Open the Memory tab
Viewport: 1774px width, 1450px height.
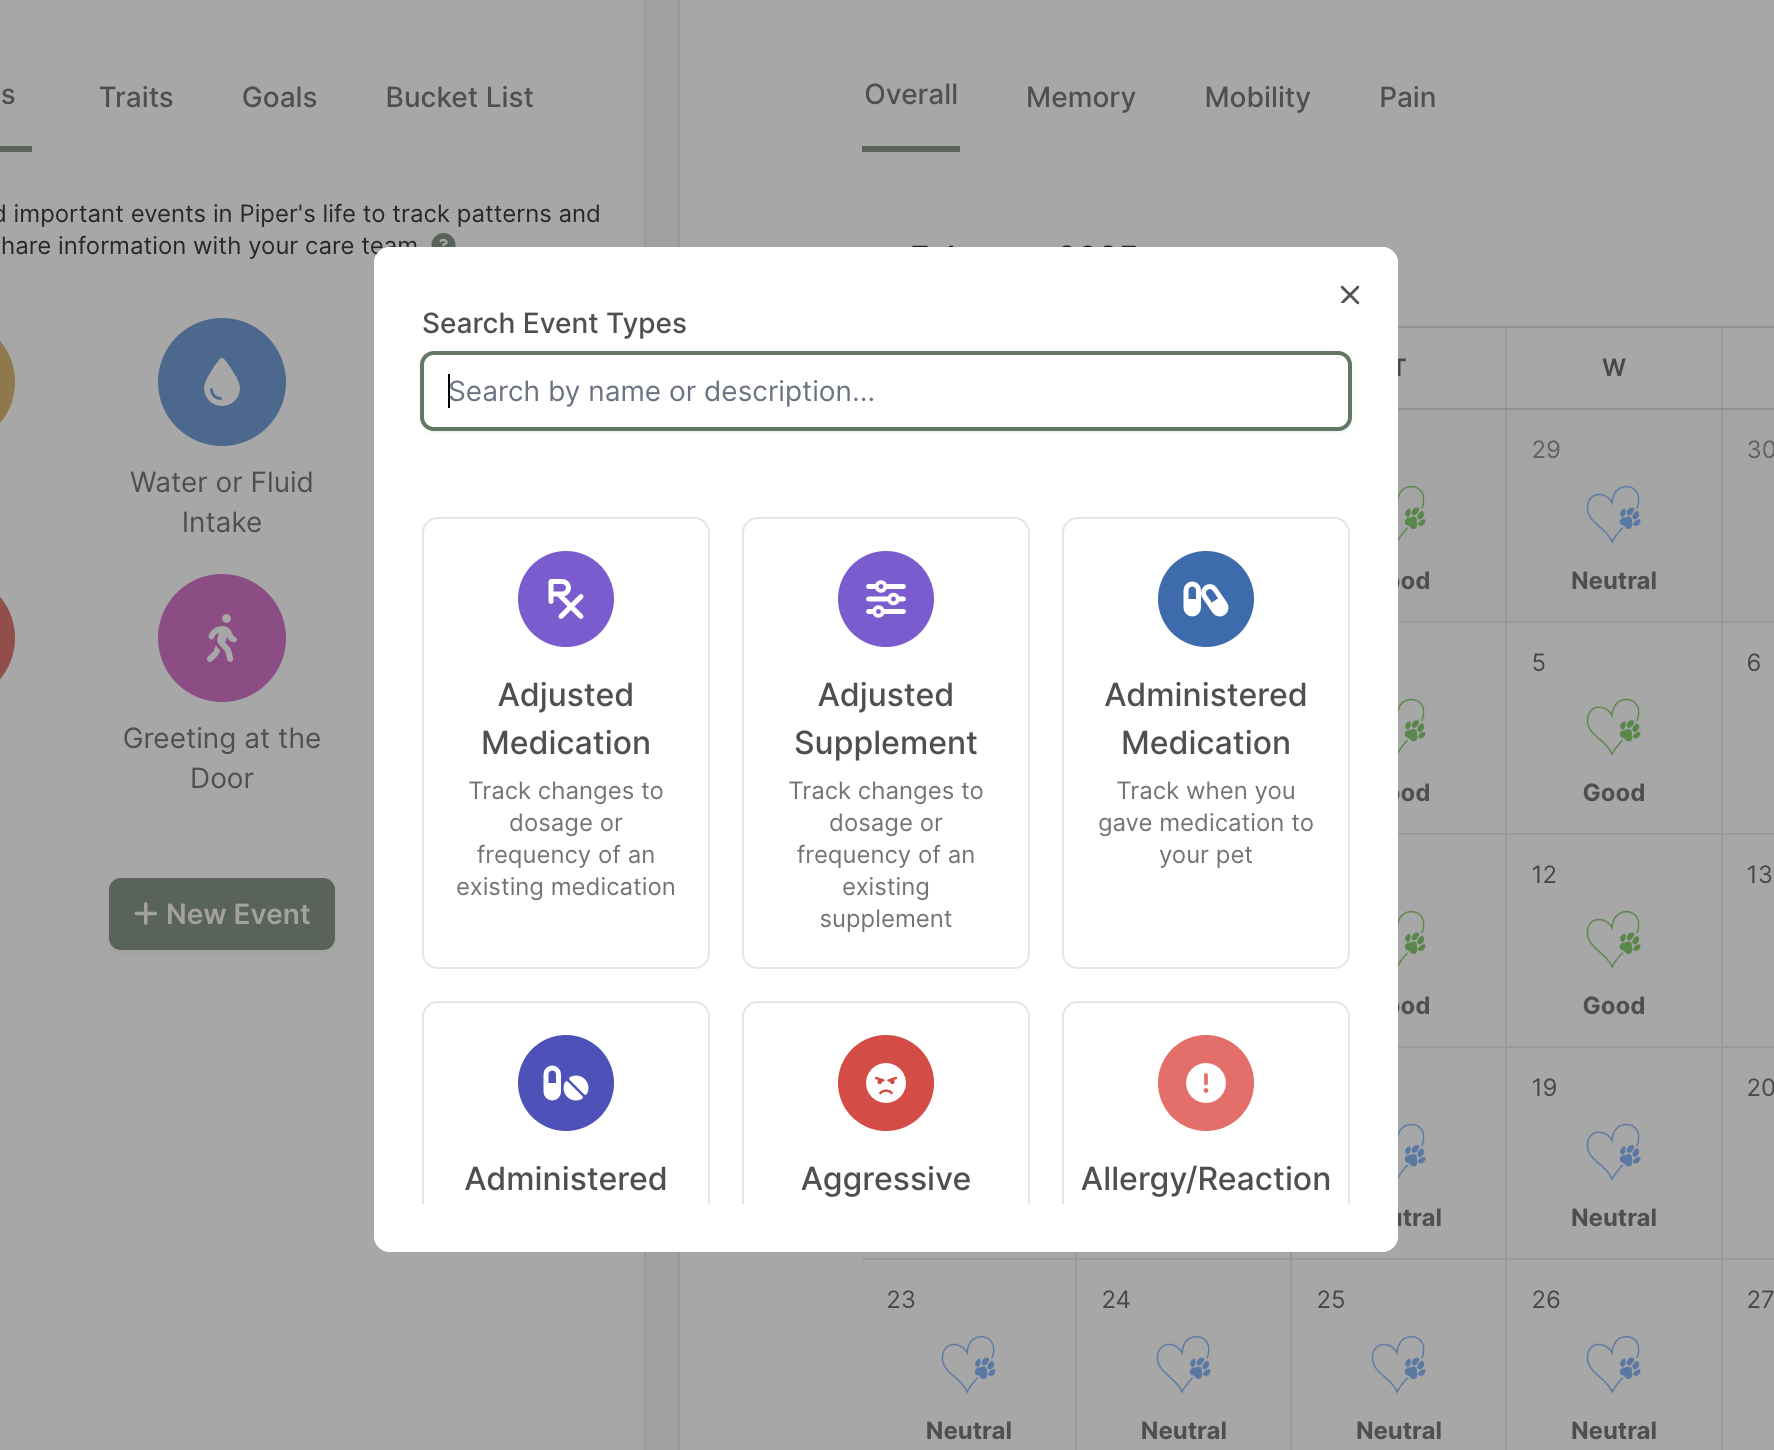(1081, 97)
